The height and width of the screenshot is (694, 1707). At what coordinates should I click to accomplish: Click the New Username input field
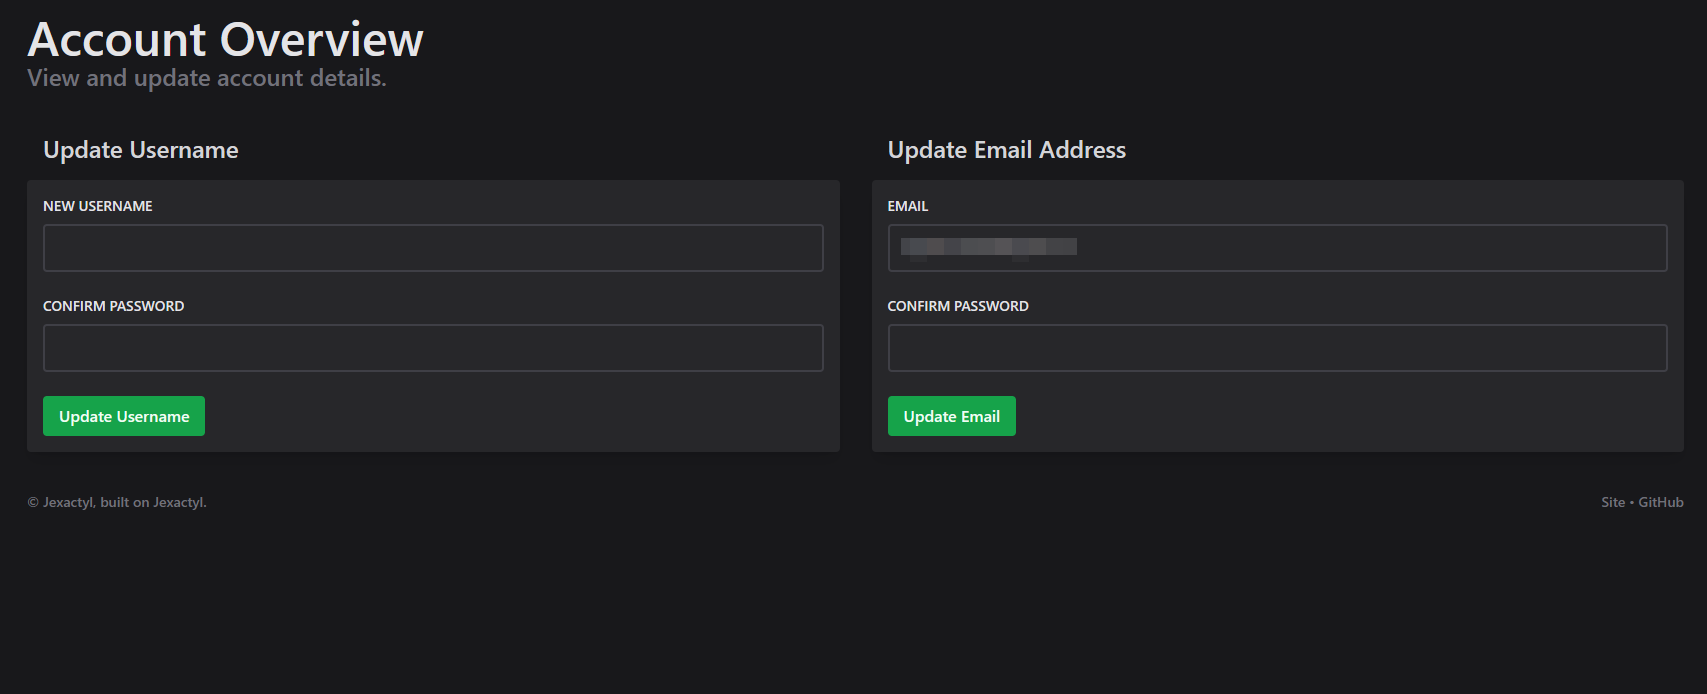433,248
